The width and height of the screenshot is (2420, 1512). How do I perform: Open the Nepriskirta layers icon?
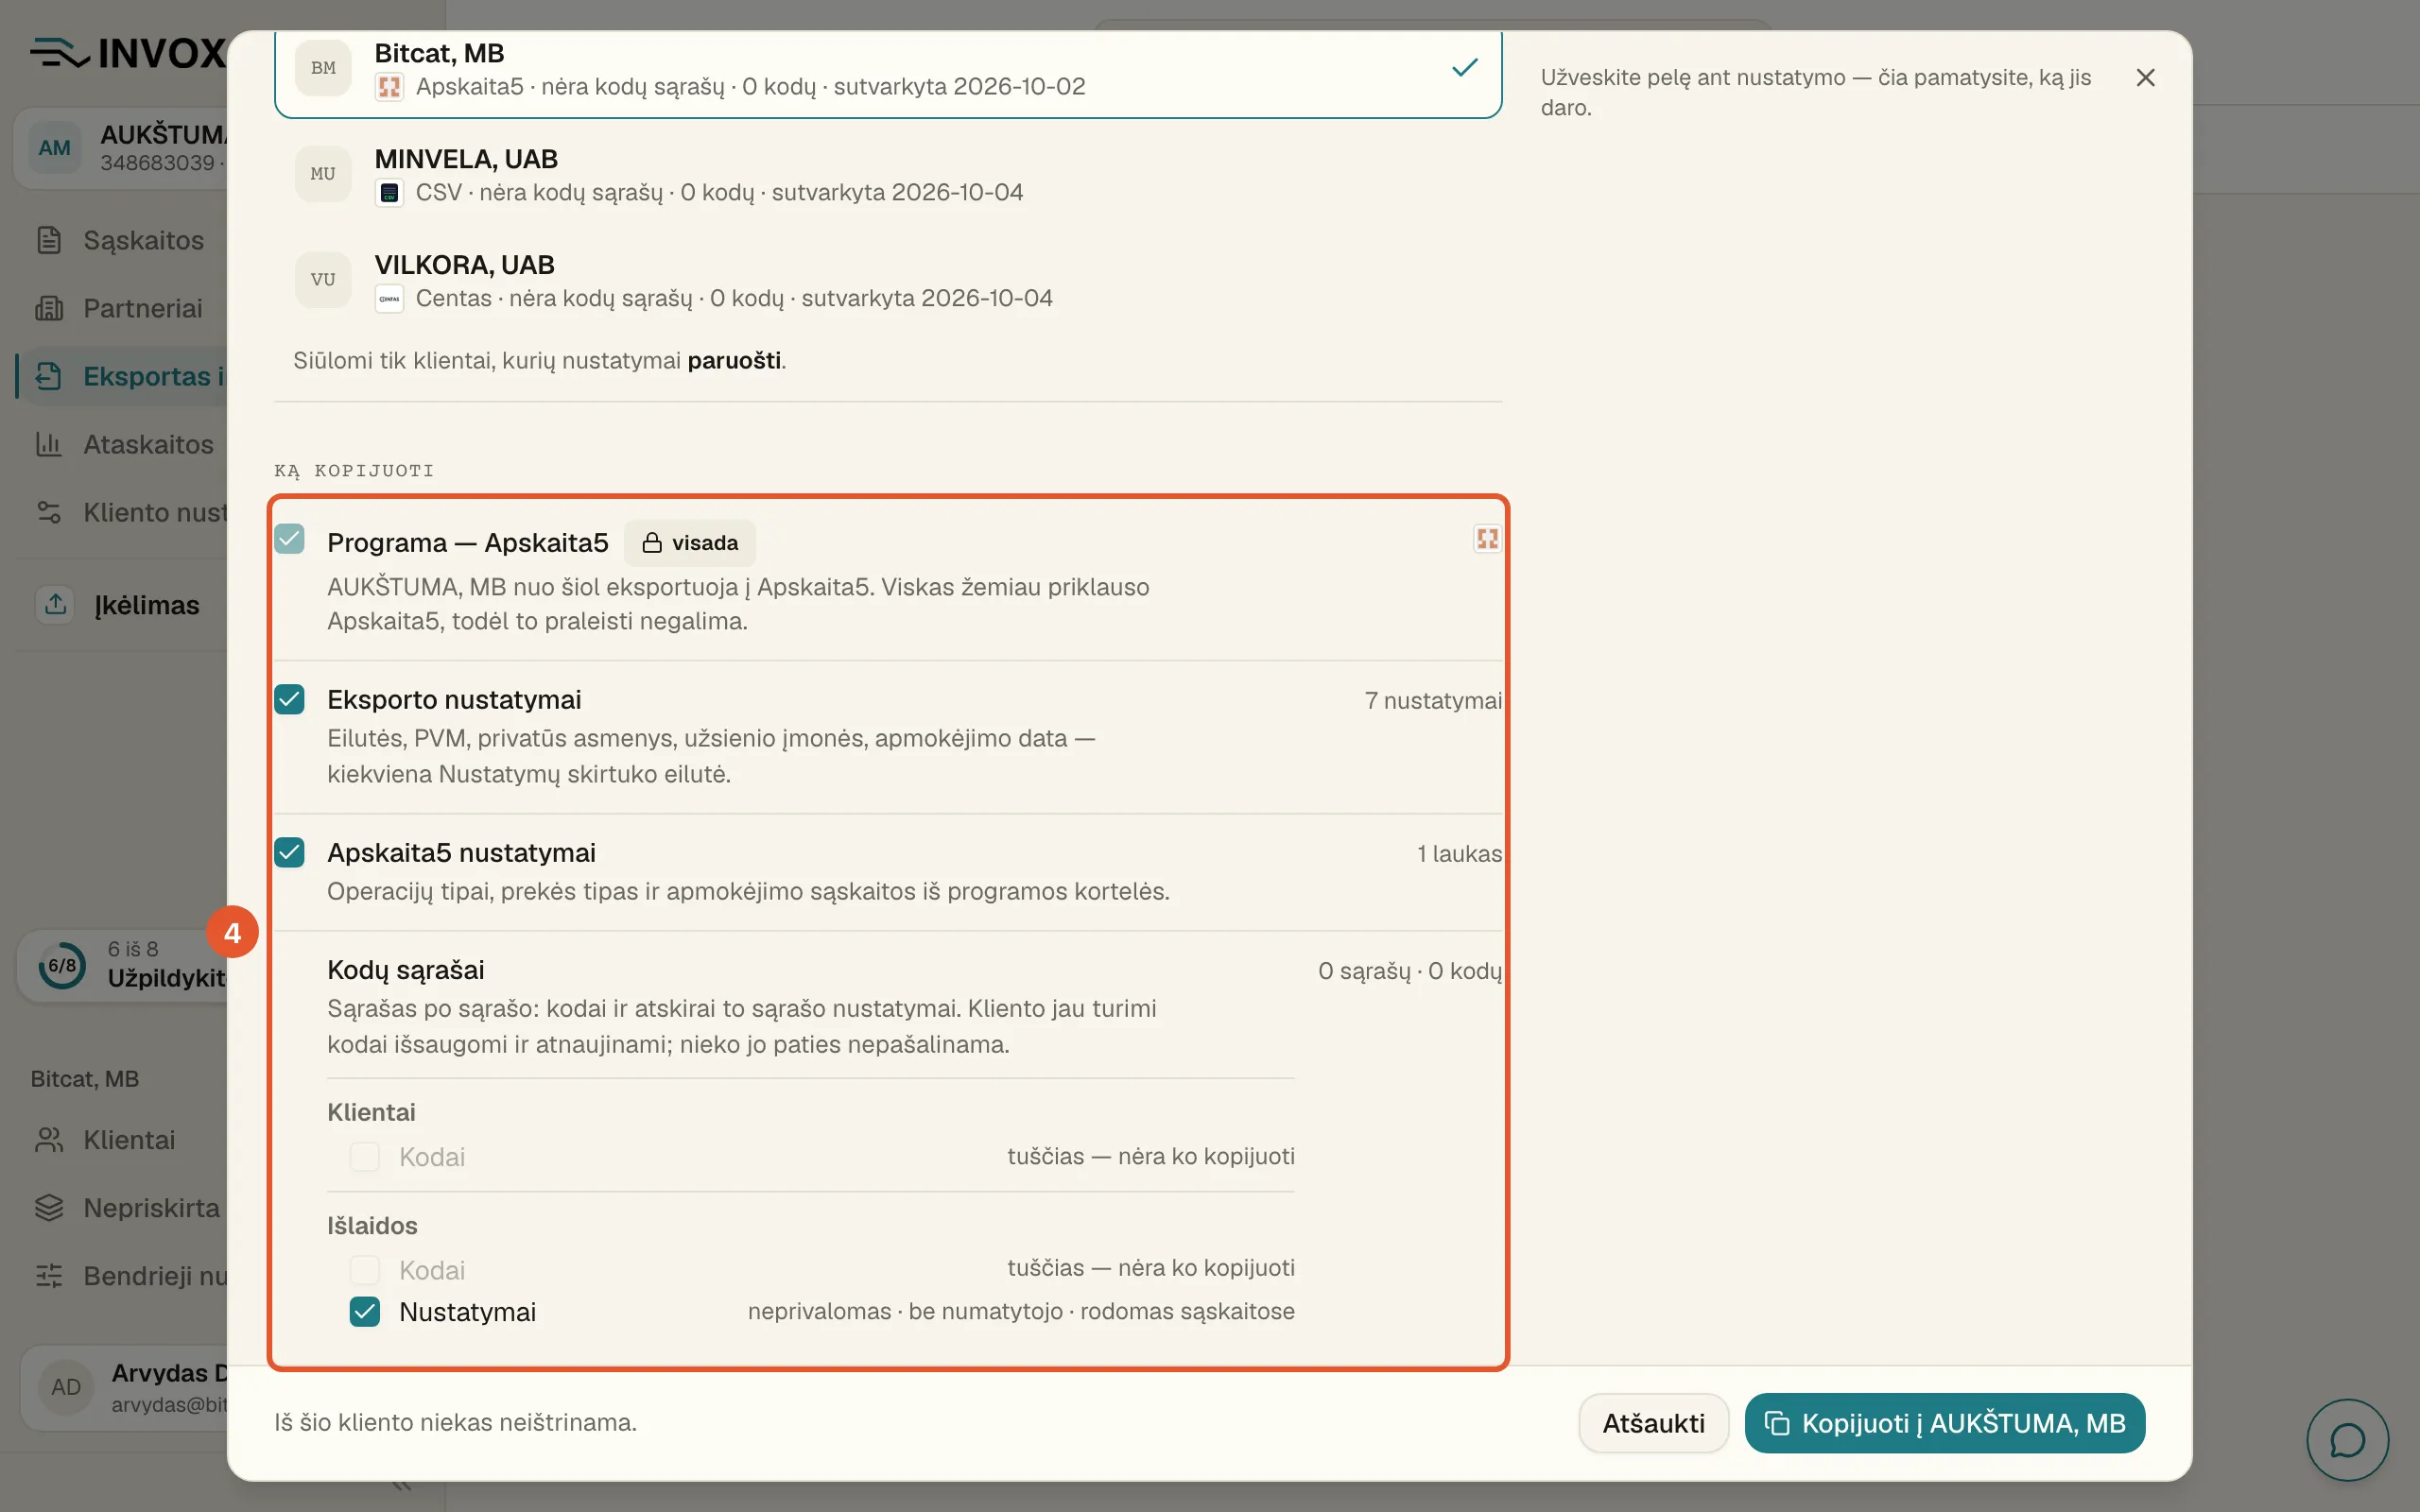[49, 1208]
